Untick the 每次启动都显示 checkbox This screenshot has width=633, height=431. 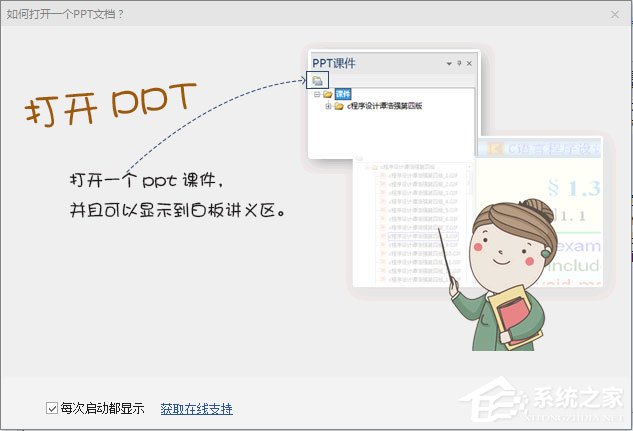pos(52,408)
